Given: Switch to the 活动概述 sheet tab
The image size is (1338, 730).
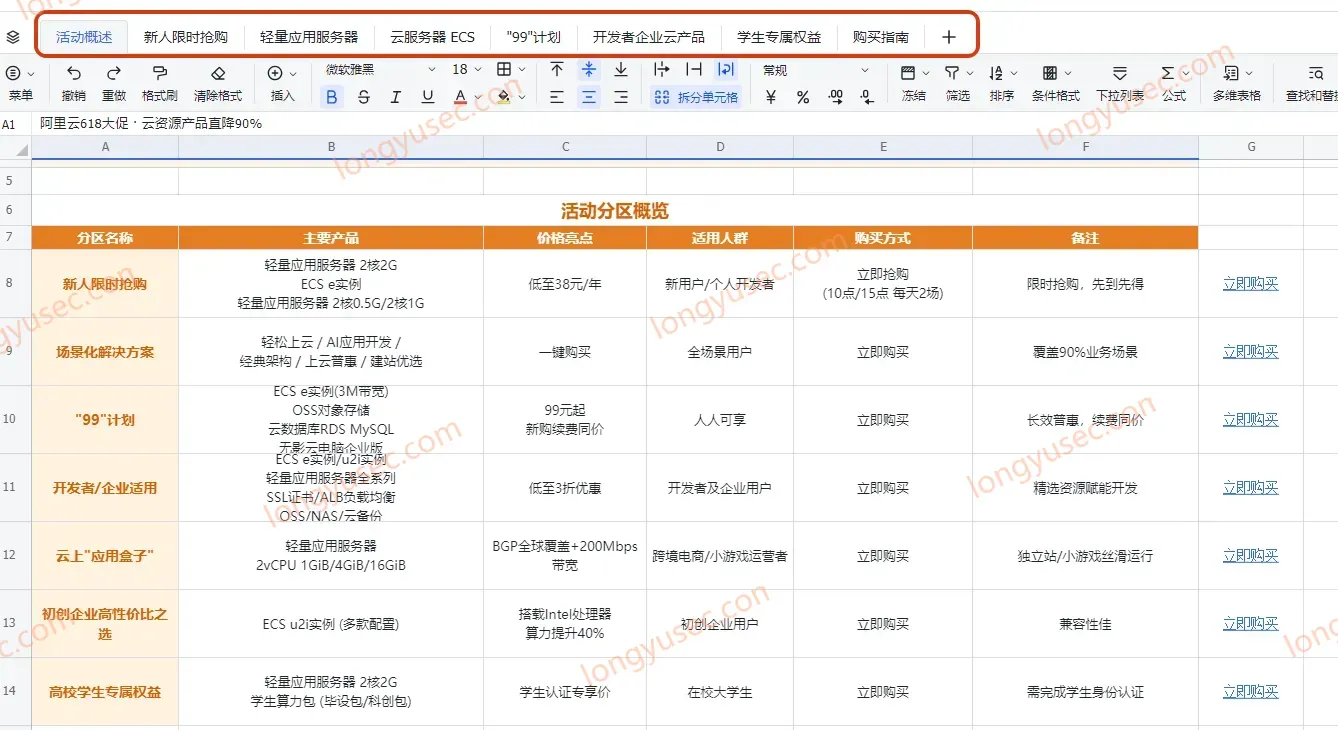Looking at the screenshot, I should point(84,37).
